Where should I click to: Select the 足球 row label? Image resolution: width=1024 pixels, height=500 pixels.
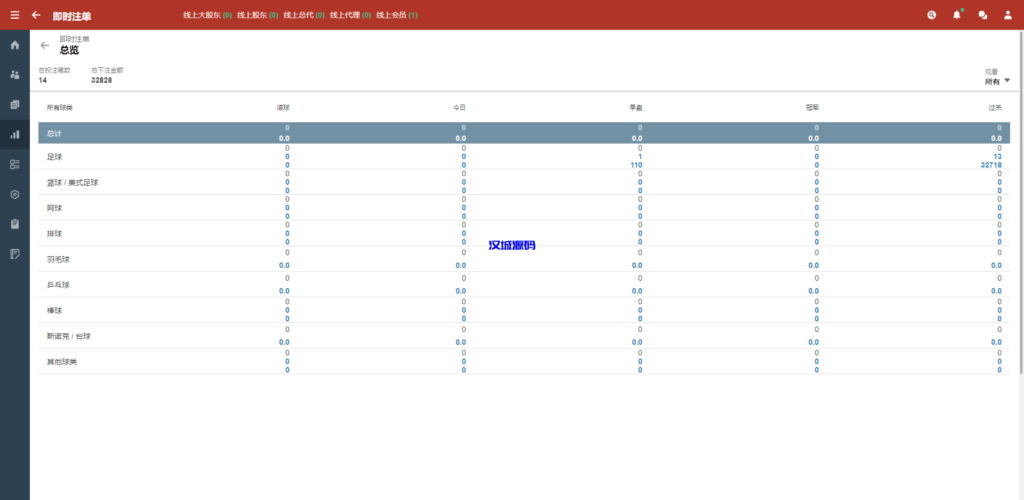[54, 157]
